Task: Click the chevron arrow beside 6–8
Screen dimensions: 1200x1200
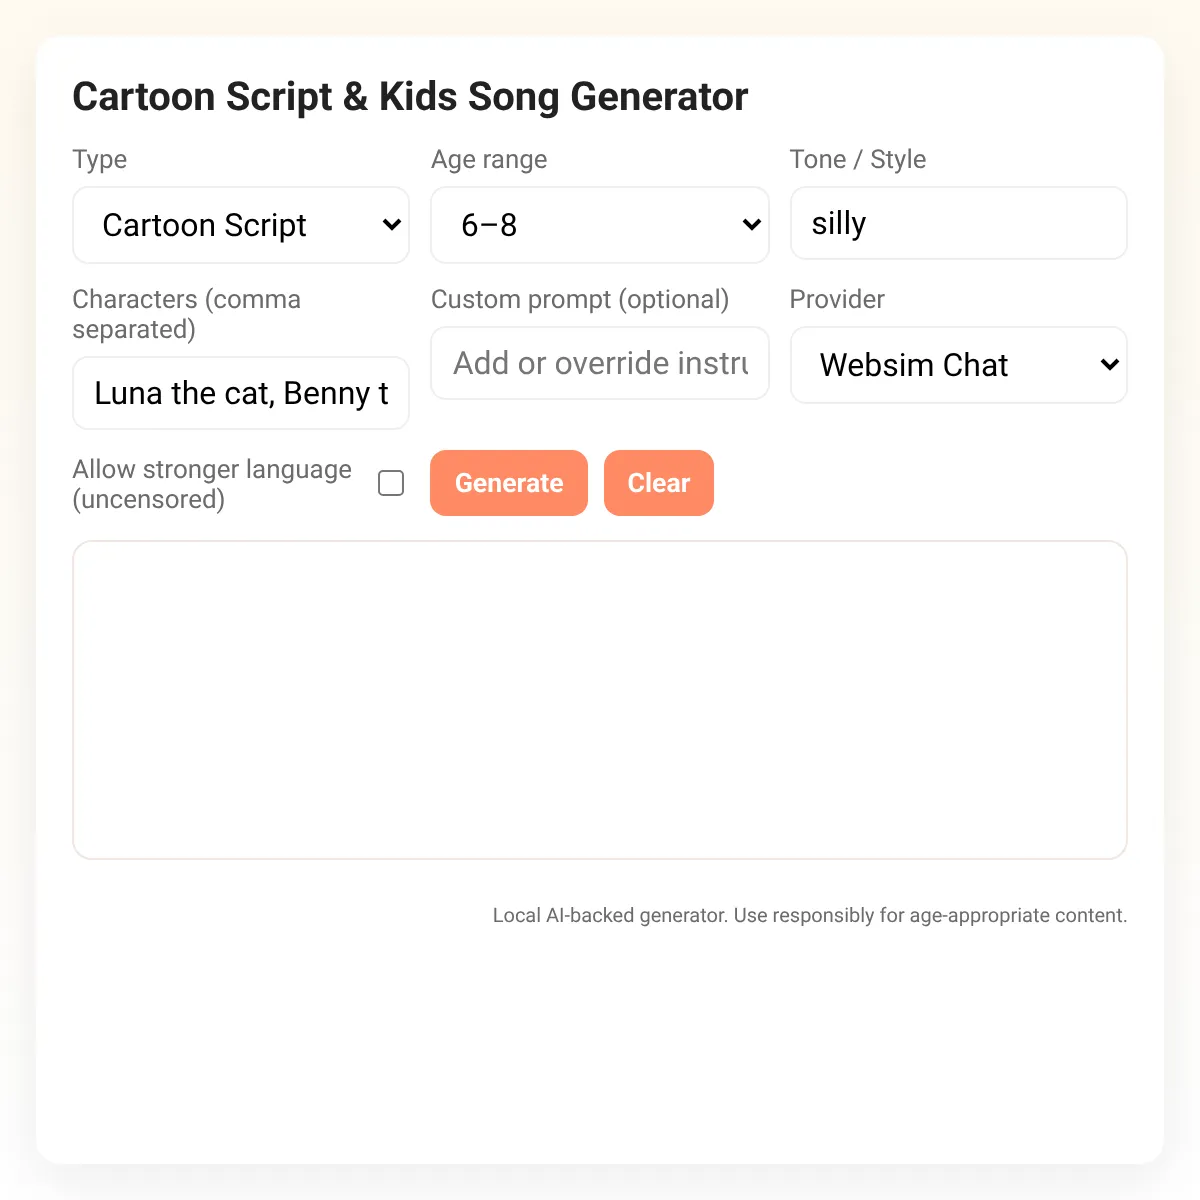Action: click(752, 225)
